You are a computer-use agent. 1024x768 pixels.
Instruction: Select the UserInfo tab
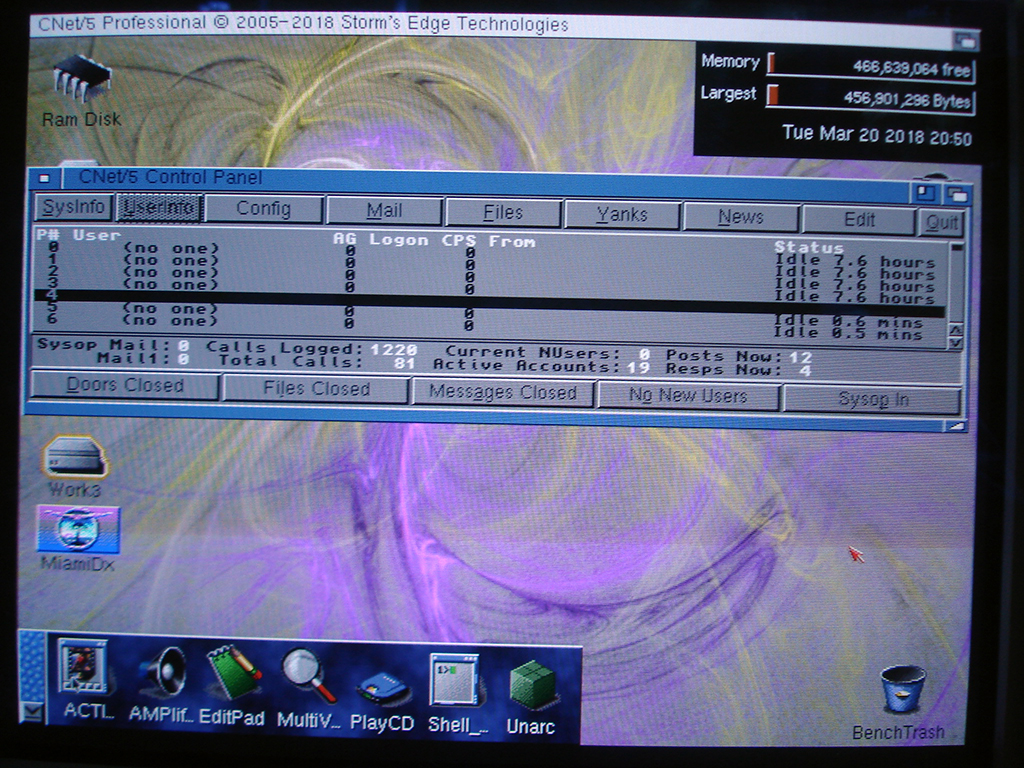coord(160,208)
